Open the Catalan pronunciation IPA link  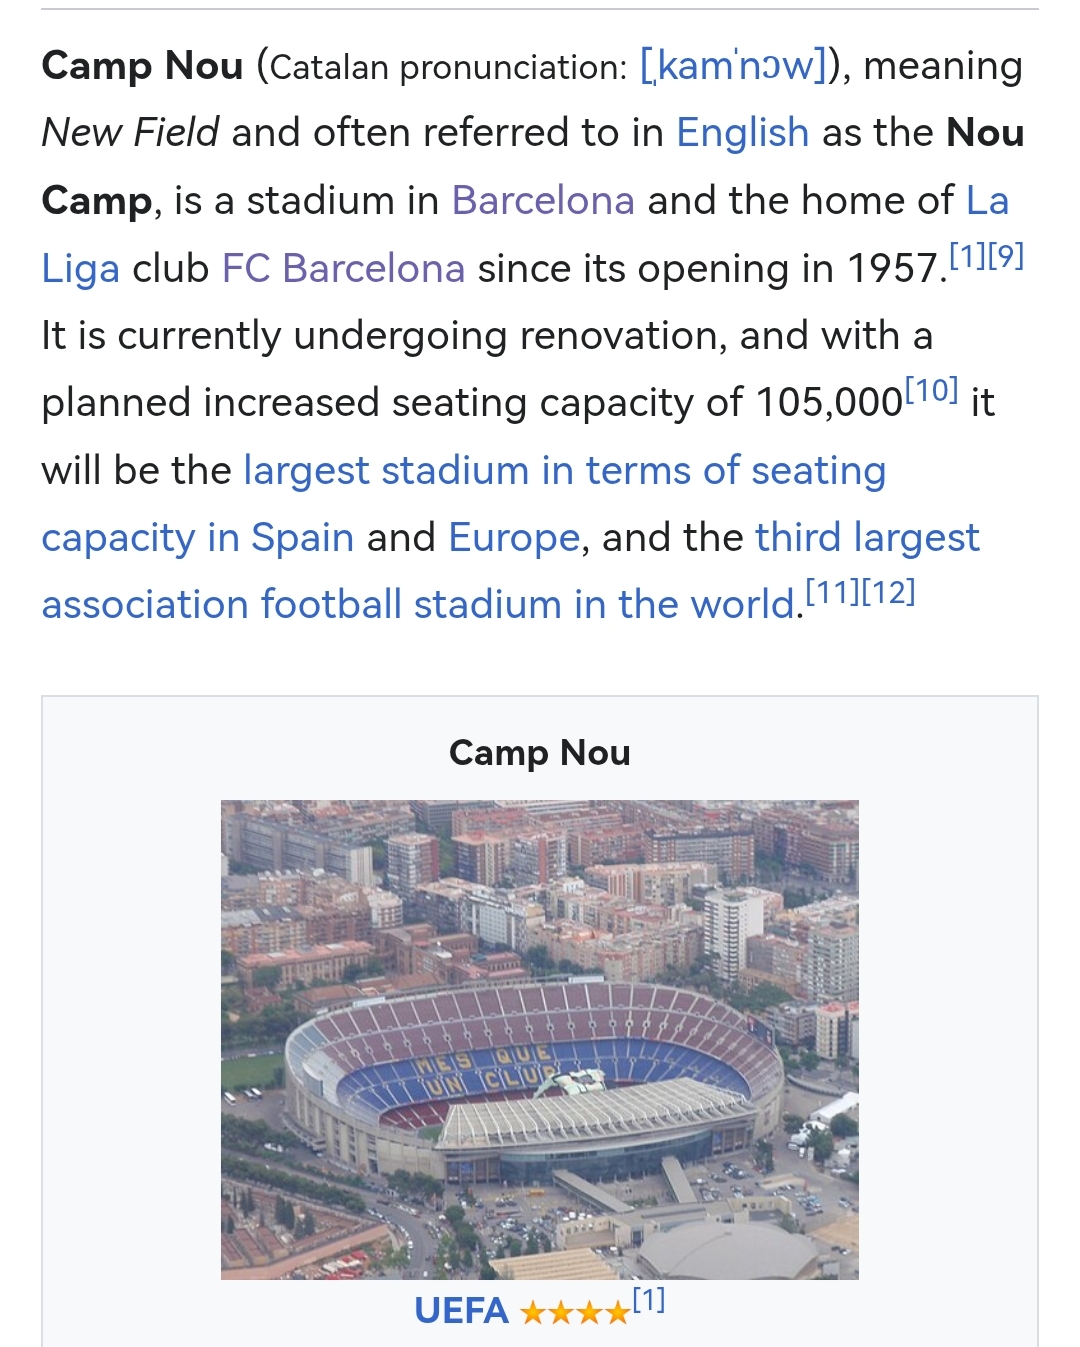coord(733,67)
